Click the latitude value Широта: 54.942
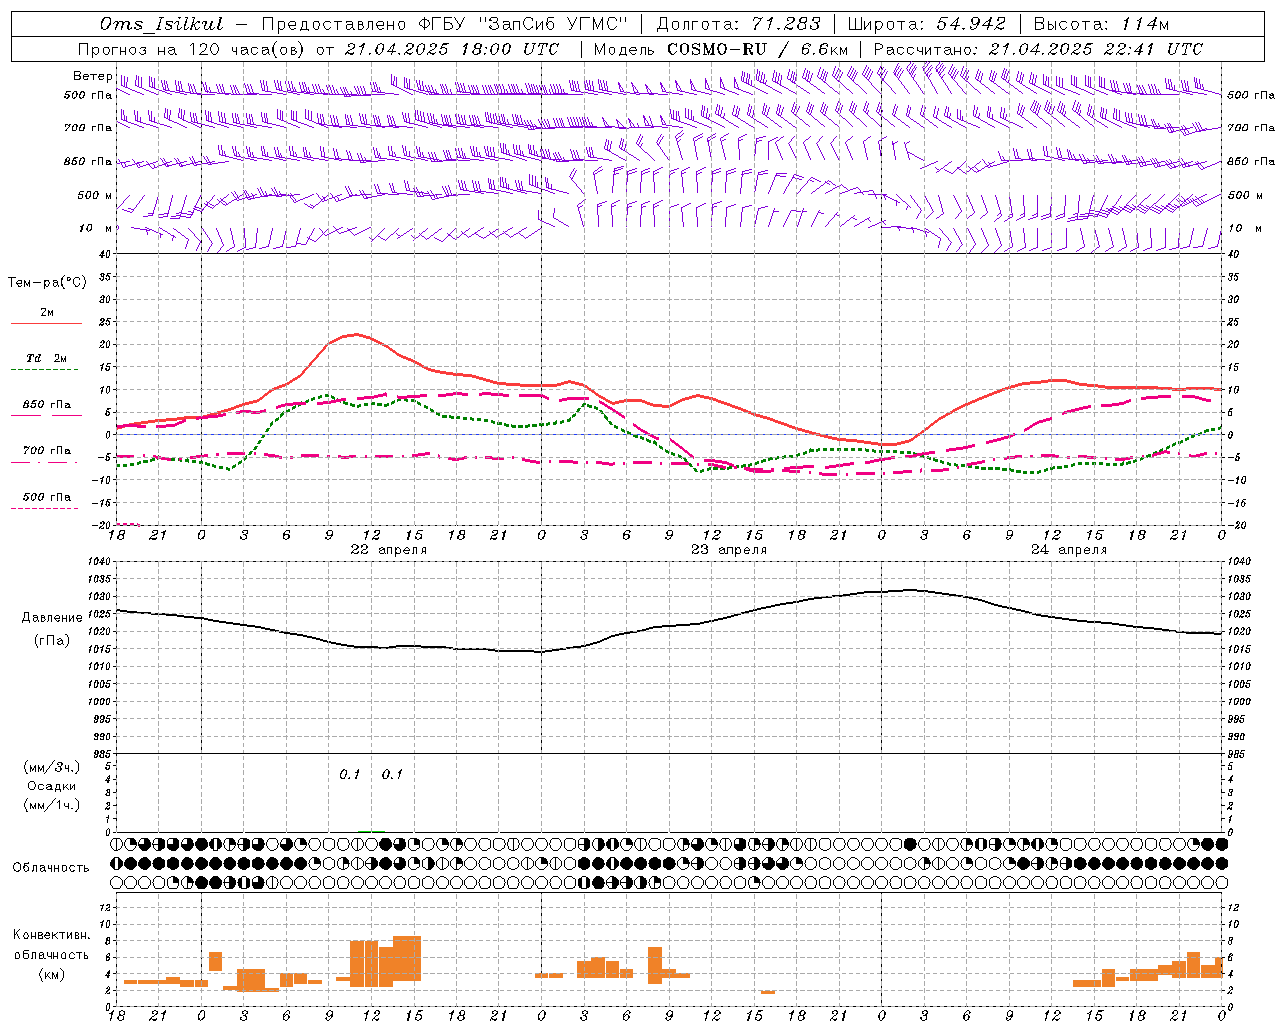 [927, 24]
